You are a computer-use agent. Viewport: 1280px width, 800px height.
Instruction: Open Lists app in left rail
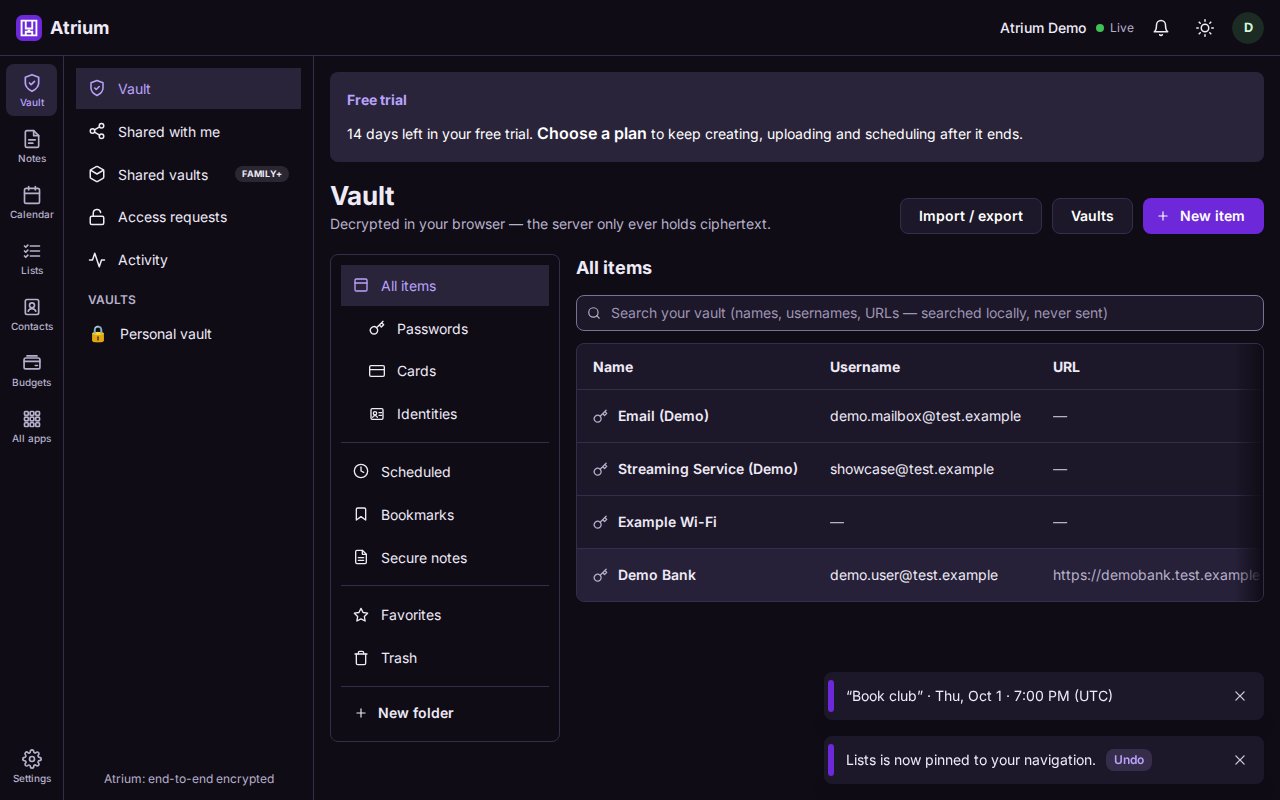click(x=32, y=258)
